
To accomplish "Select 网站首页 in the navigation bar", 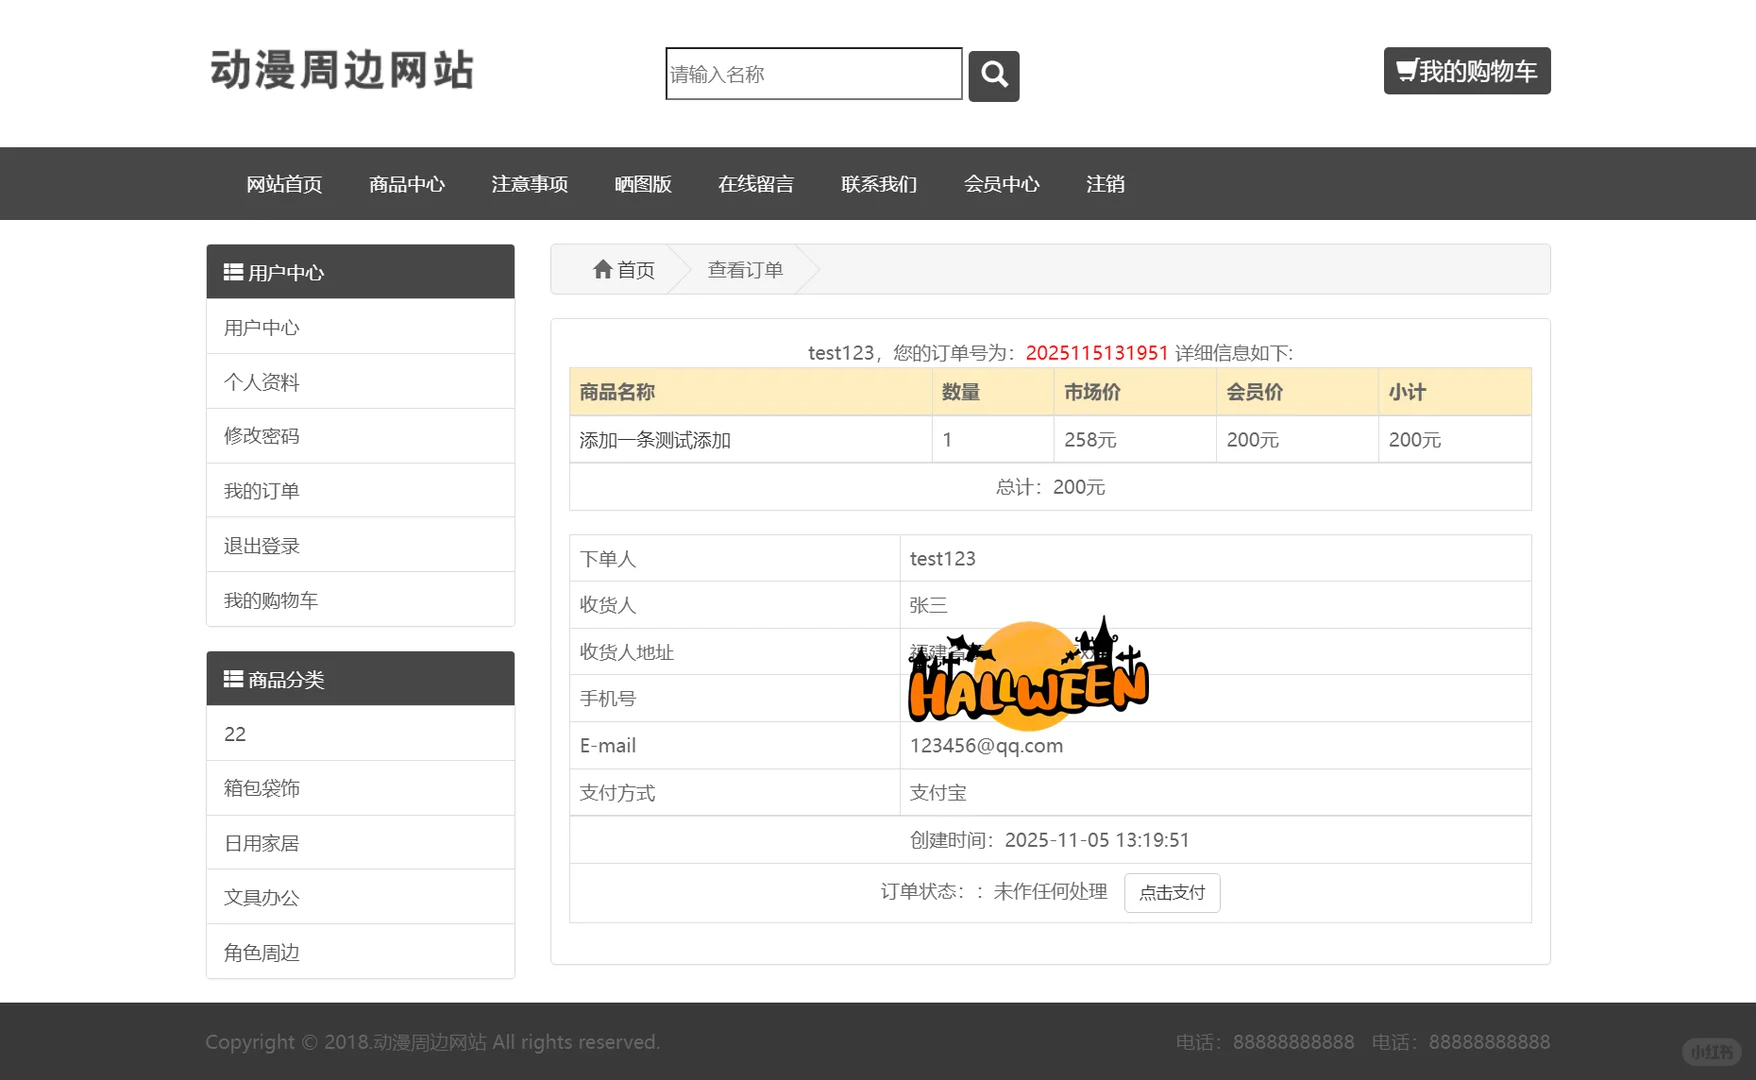I will tap(284, 184).
